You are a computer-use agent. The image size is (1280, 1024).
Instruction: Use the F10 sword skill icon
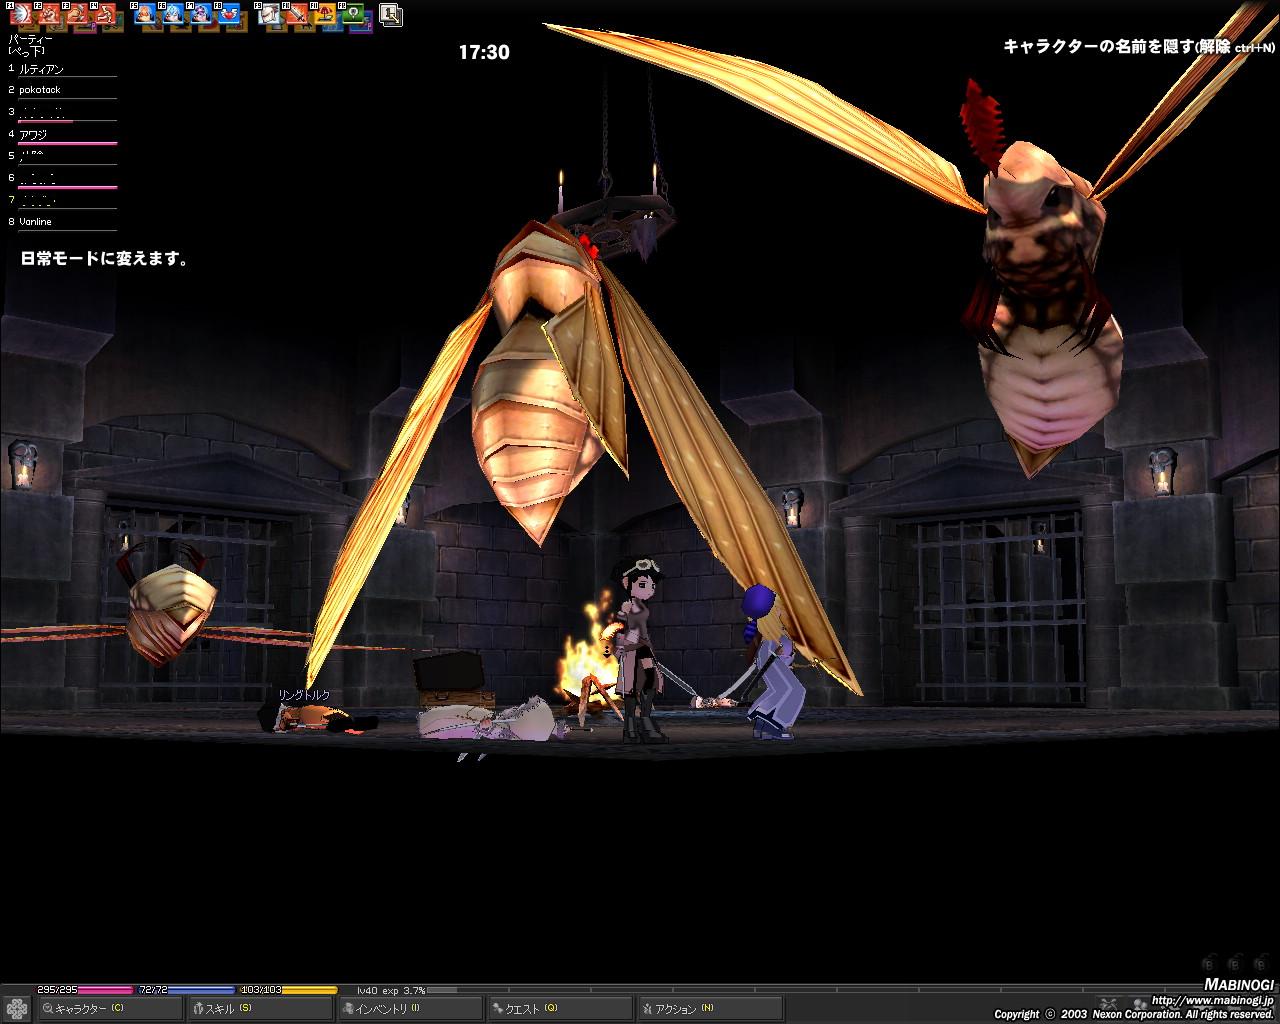[297, 14]
